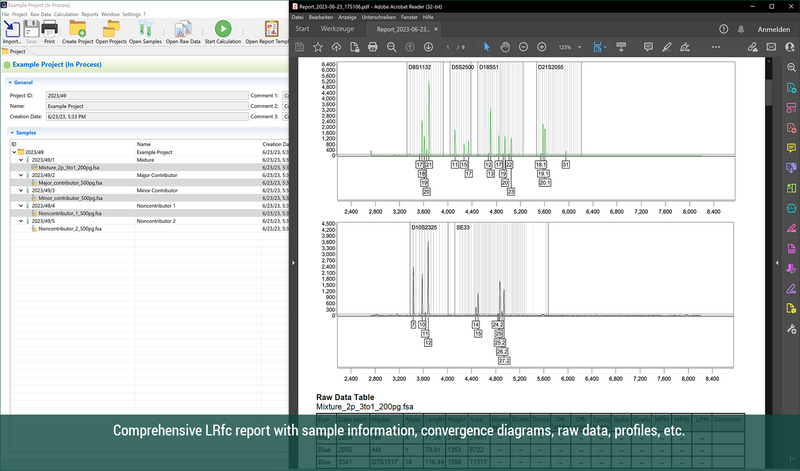Viewport: 800px width, 471px height.
Task: Collapse the General section
Action: coord(10,82)
